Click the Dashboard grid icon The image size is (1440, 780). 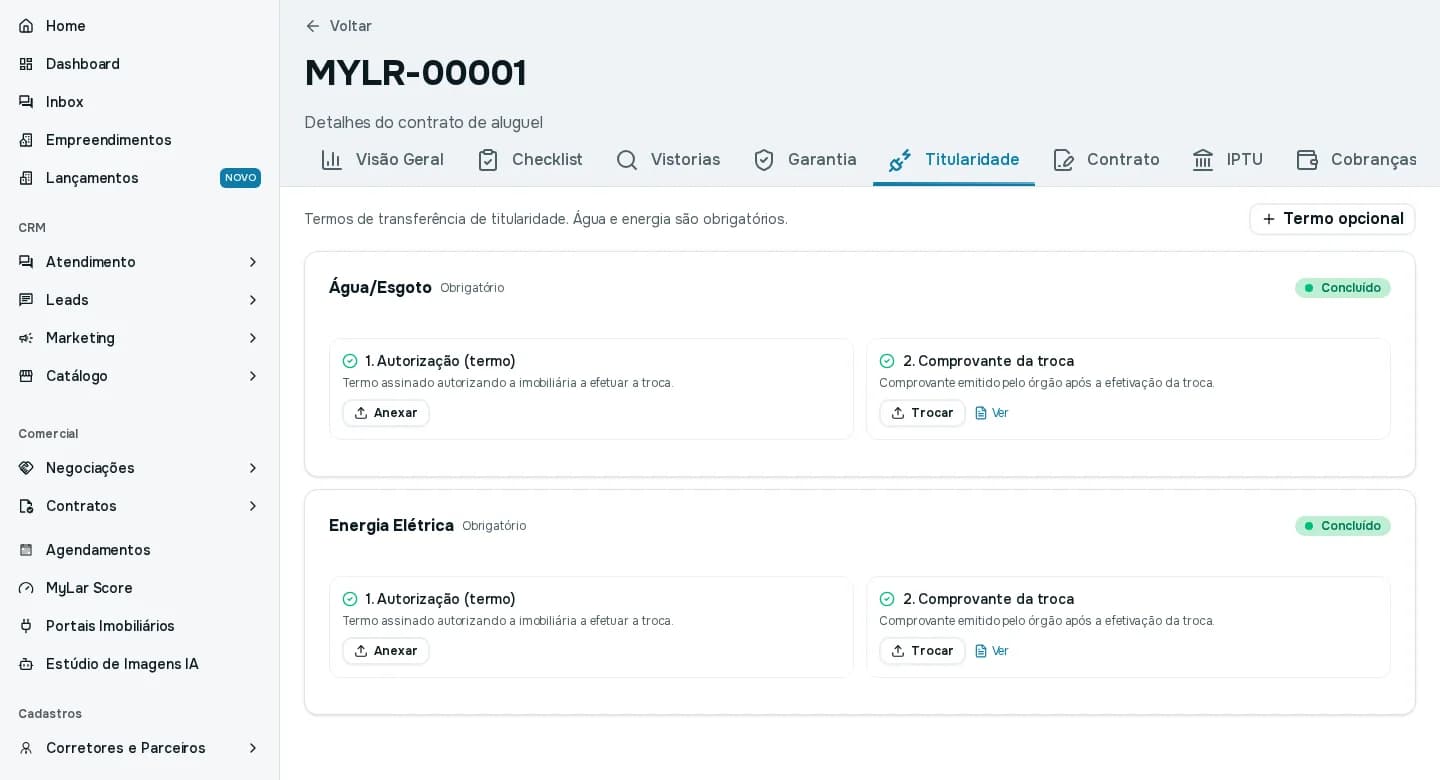[x=26, y=64]
